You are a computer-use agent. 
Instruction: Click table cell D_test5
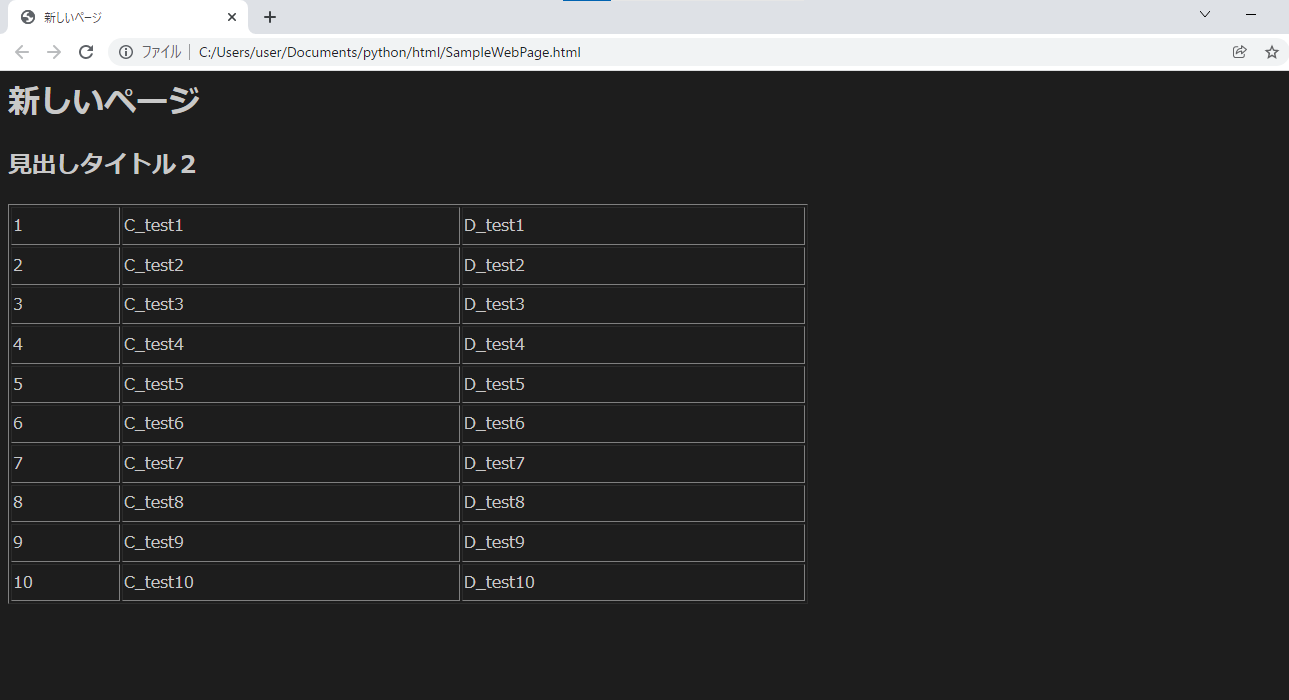click(x=633, y=384)
